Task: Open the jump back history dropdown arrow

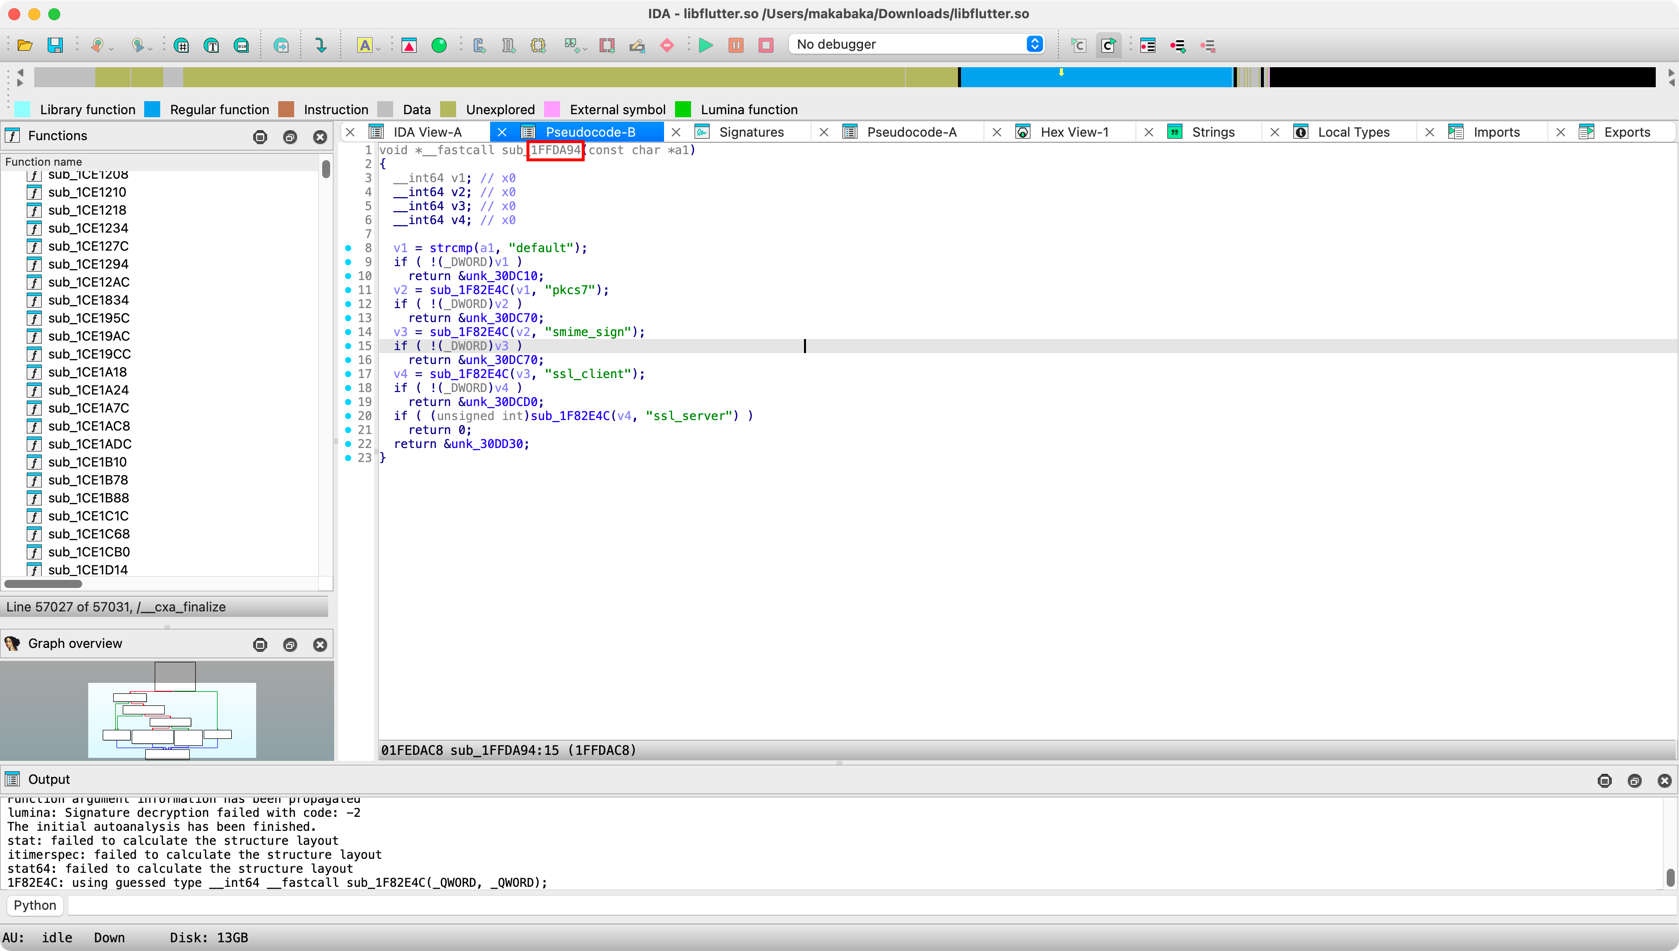Action: (111, 47)
